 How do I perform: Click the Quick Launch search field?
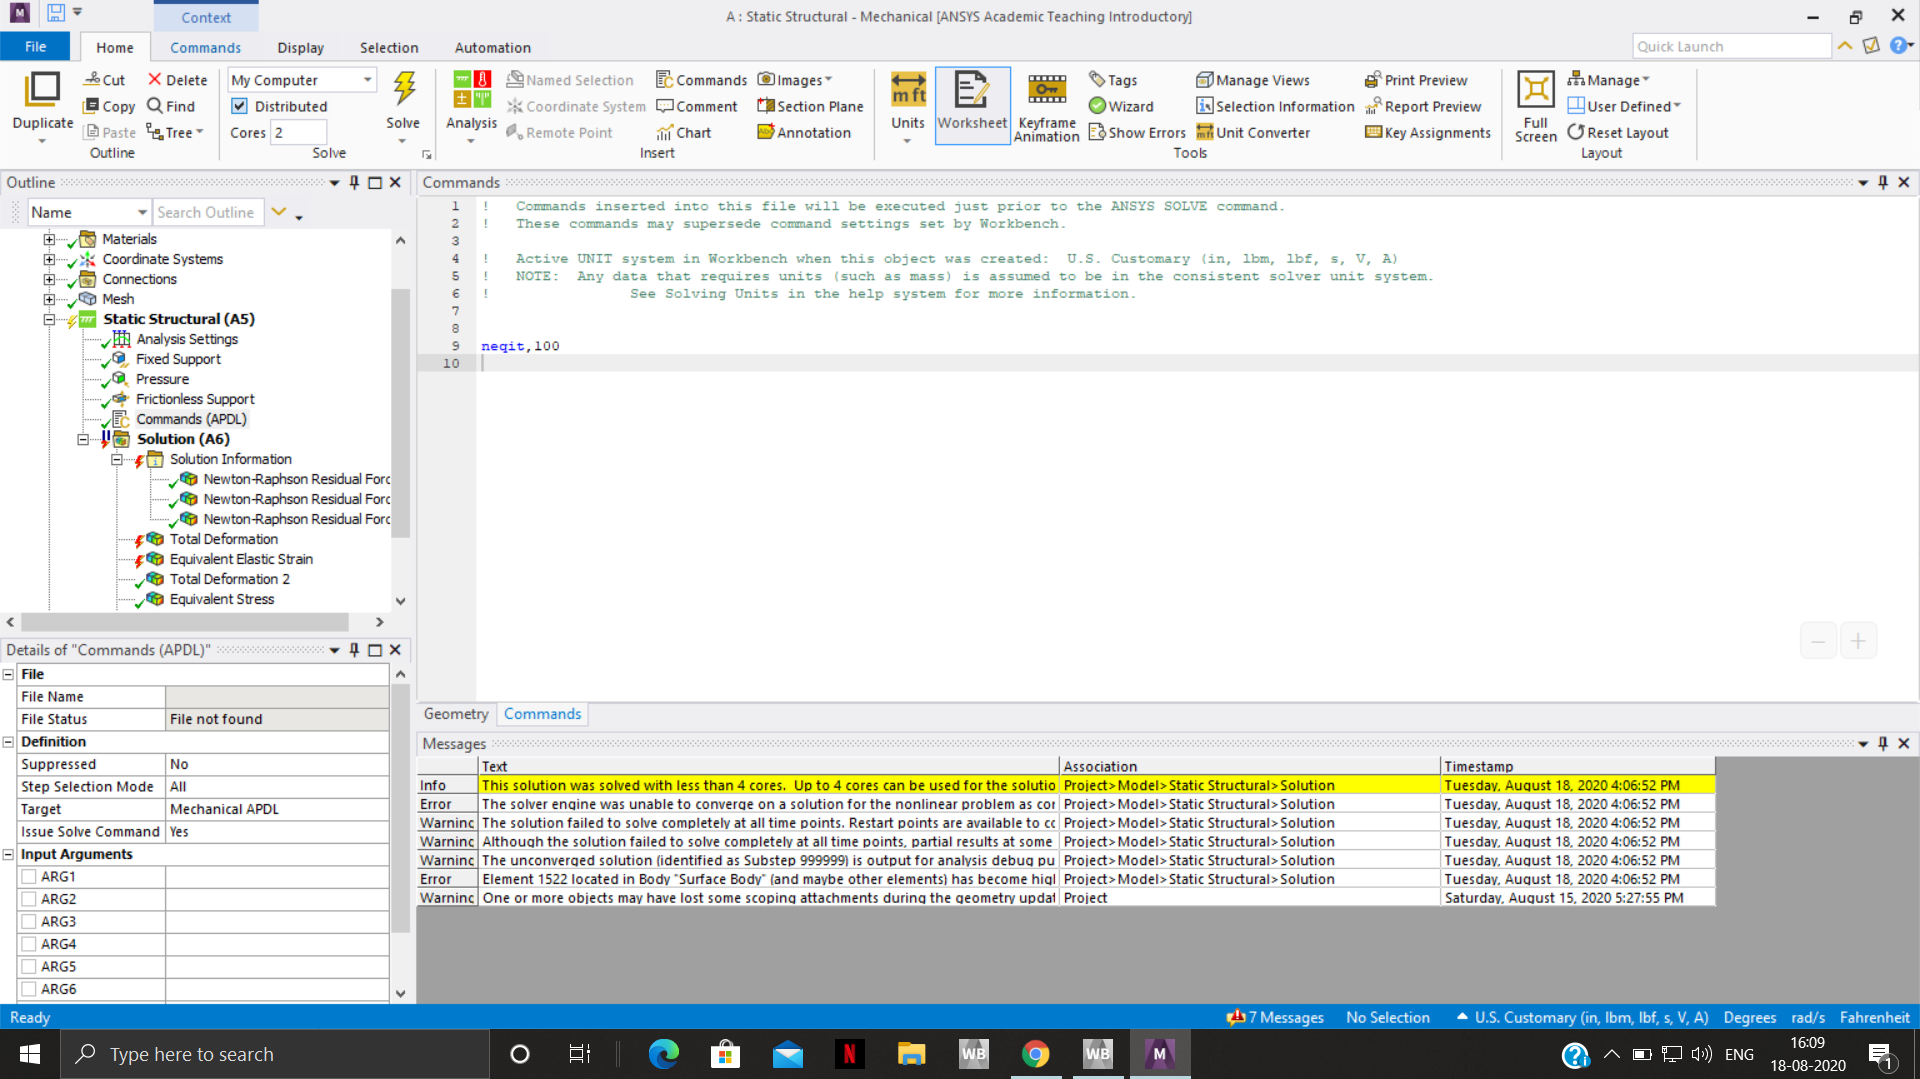click(x=1731, y=47)
